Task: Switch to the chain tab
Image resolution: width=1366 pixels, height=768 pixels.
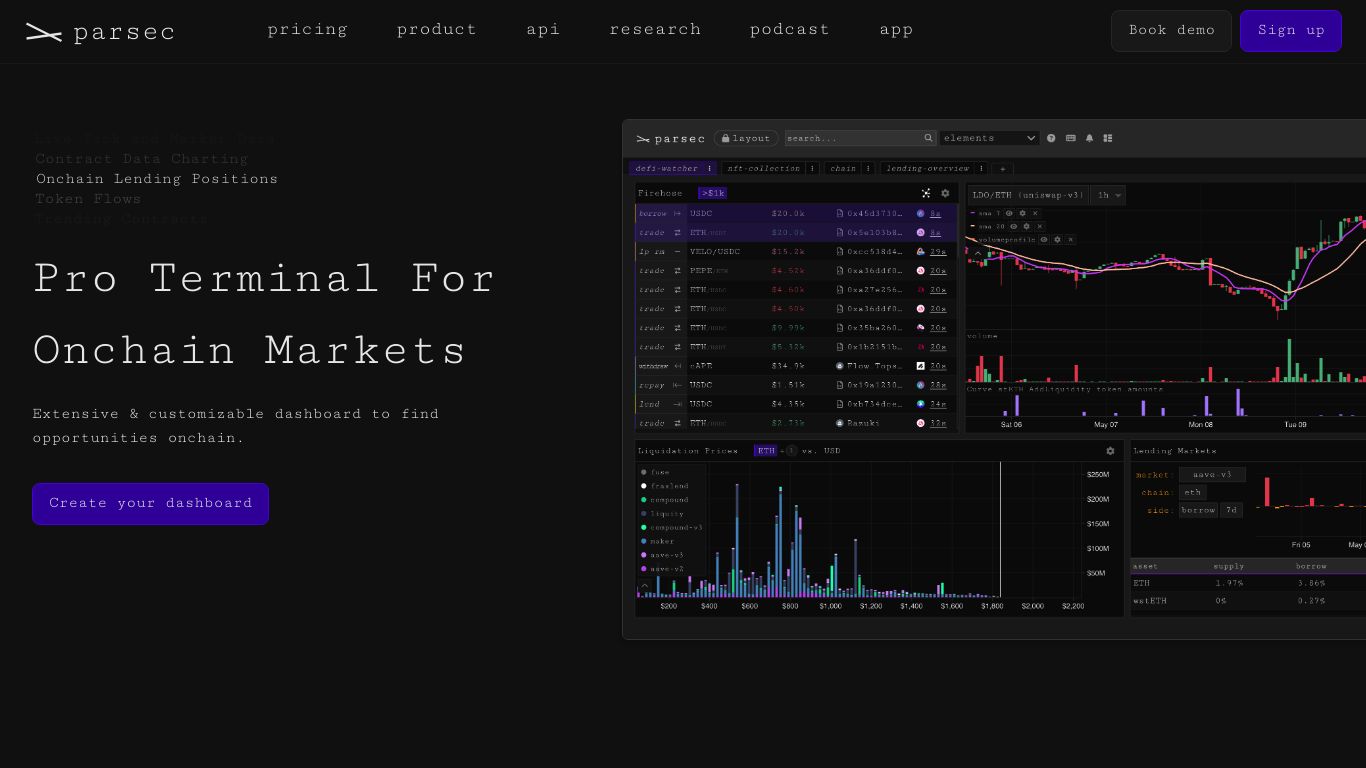Action: point(843,168)
